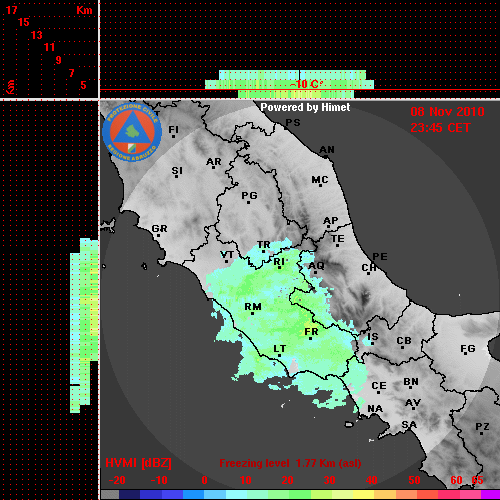Click the MC city label
The image size is (500, 500).
pyautogui.click(x=320, y=180)
